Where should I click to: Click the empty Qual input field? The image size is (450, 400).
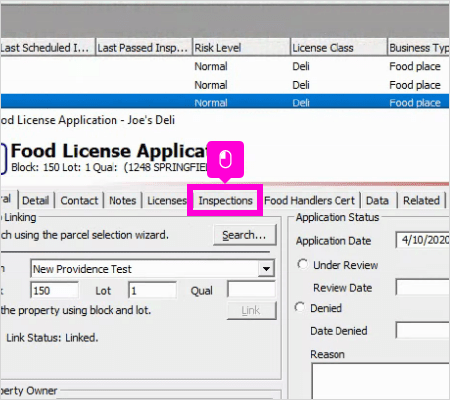(x=251, y=289)
